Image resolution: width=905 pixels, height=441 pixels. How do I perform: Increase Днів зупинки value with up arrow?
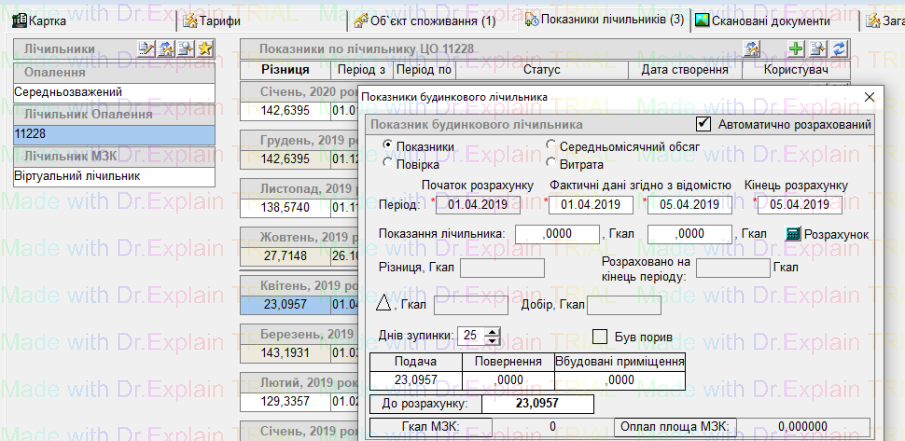point(492,331)
